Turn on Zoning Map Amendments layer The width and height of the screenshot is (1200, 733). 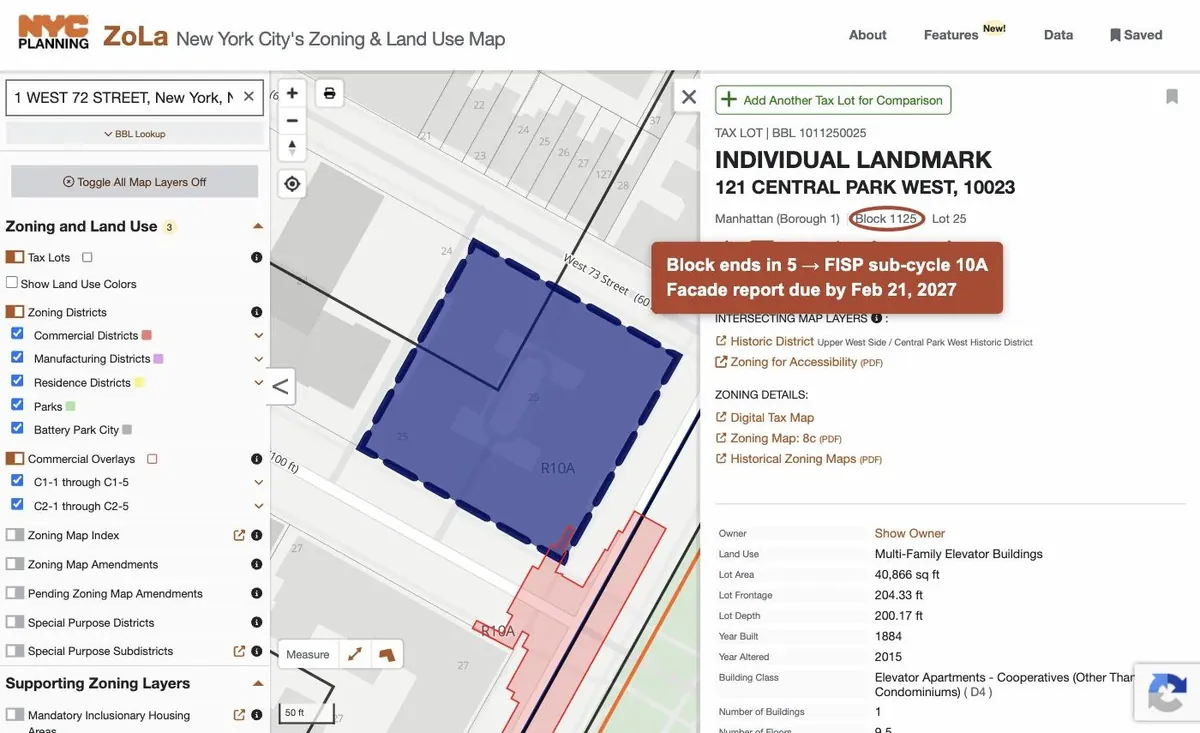[x=14, y=564]
